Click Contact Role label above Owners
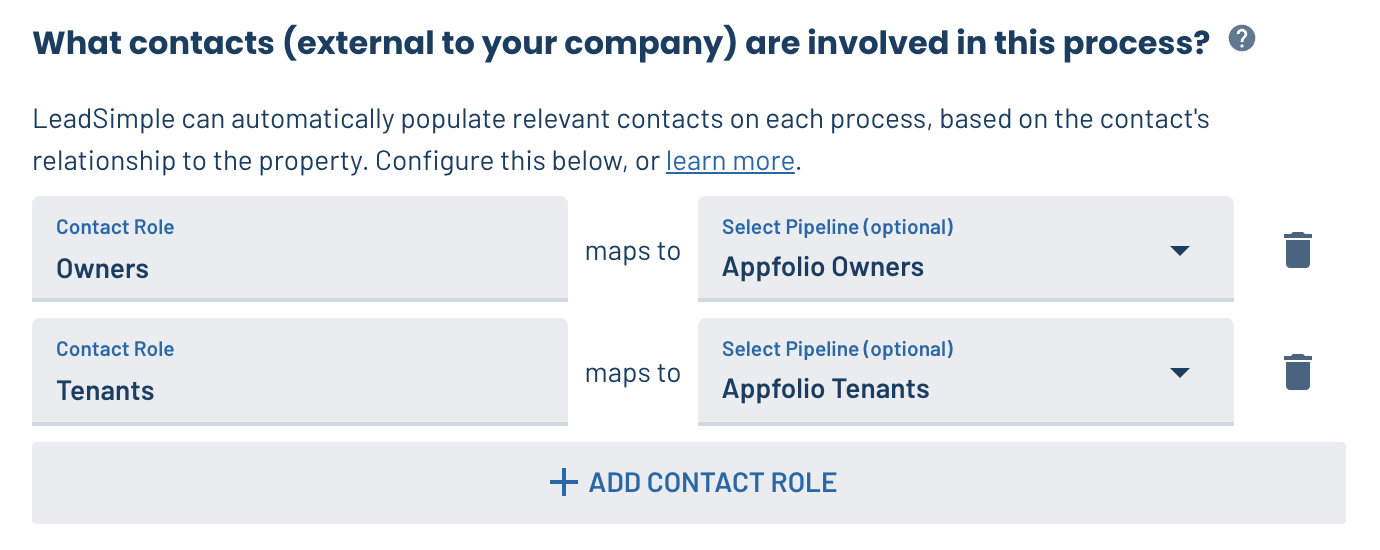 coord(115,227)
